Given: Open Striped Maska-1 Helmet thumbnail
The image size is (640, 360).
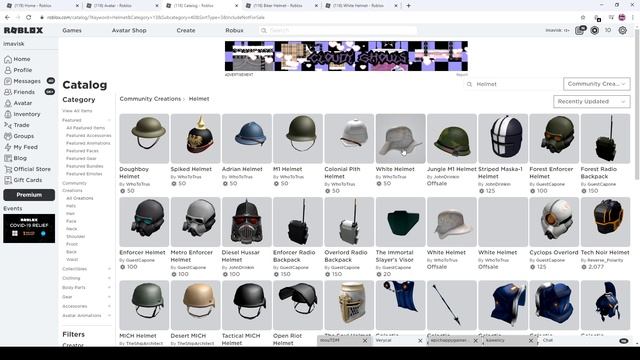Looking at the screenshot, I should (503, 139).
